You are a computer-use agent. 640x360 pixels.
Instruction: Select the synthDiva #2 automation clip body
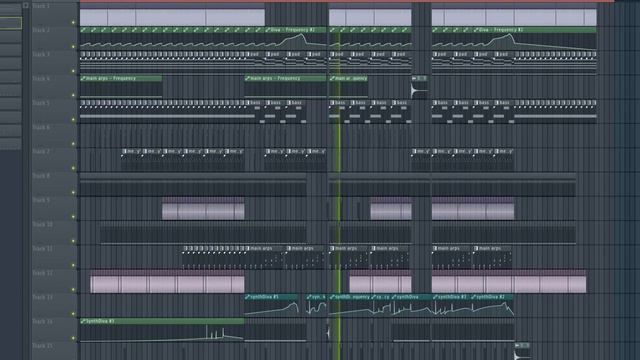[493, 305]
